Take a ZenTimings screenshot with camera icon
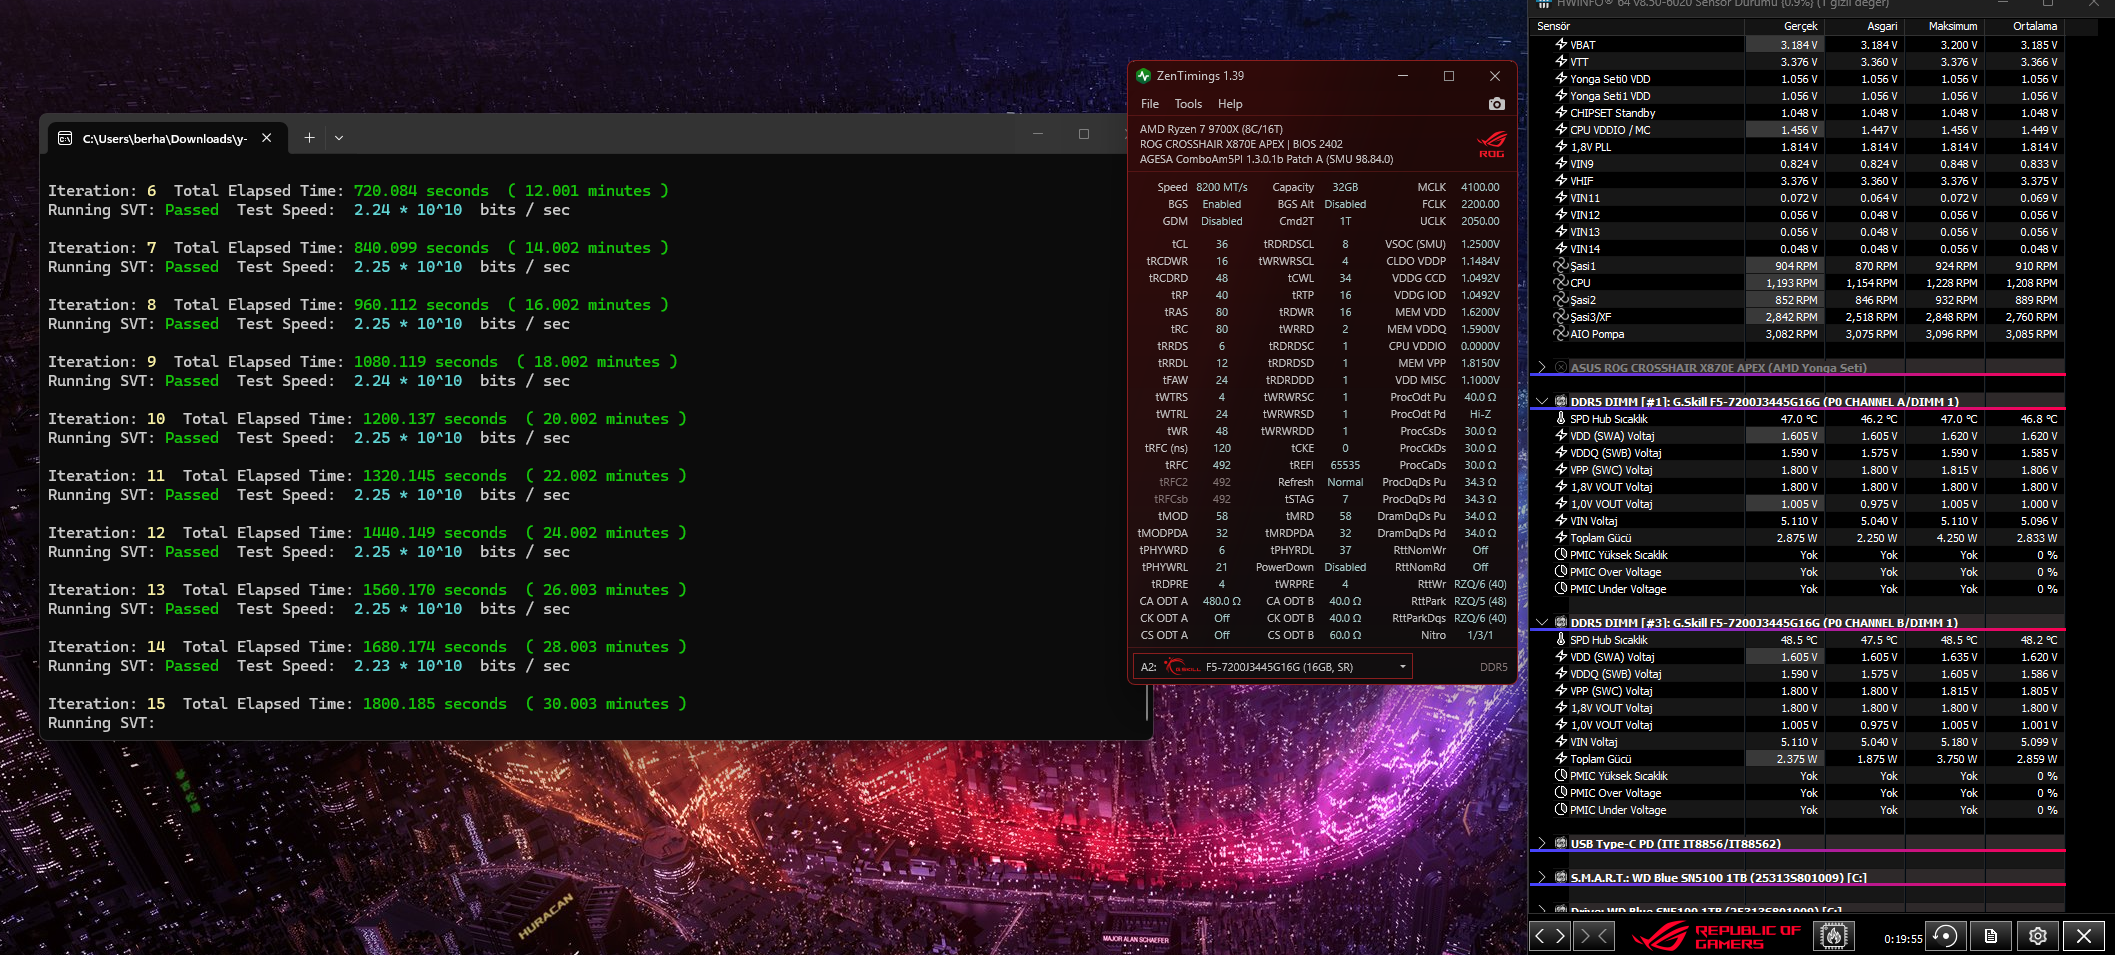 click(1496, 104)
